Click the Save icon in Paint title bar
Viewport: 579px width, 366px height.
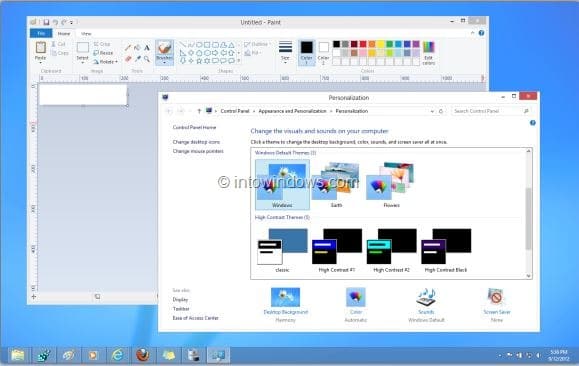click(x=46, y=22)
